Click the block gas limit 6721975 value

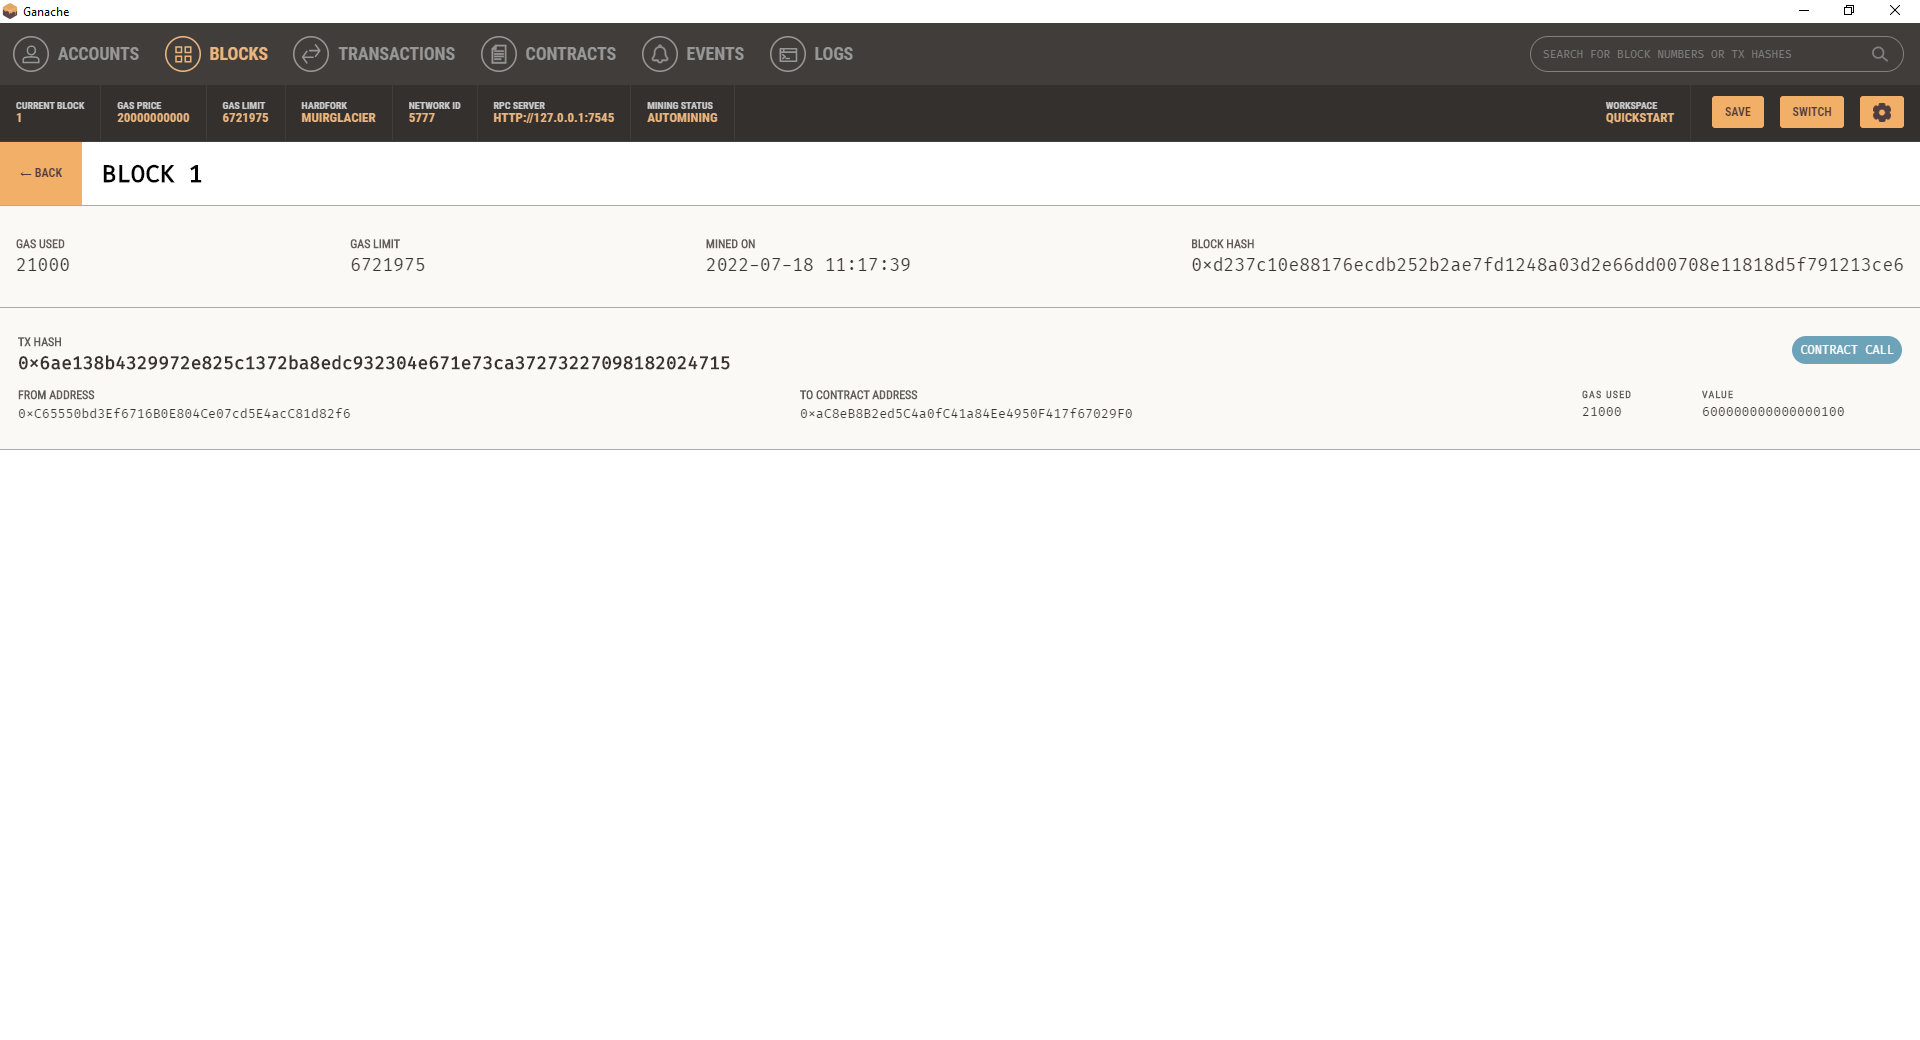(388, 265)
